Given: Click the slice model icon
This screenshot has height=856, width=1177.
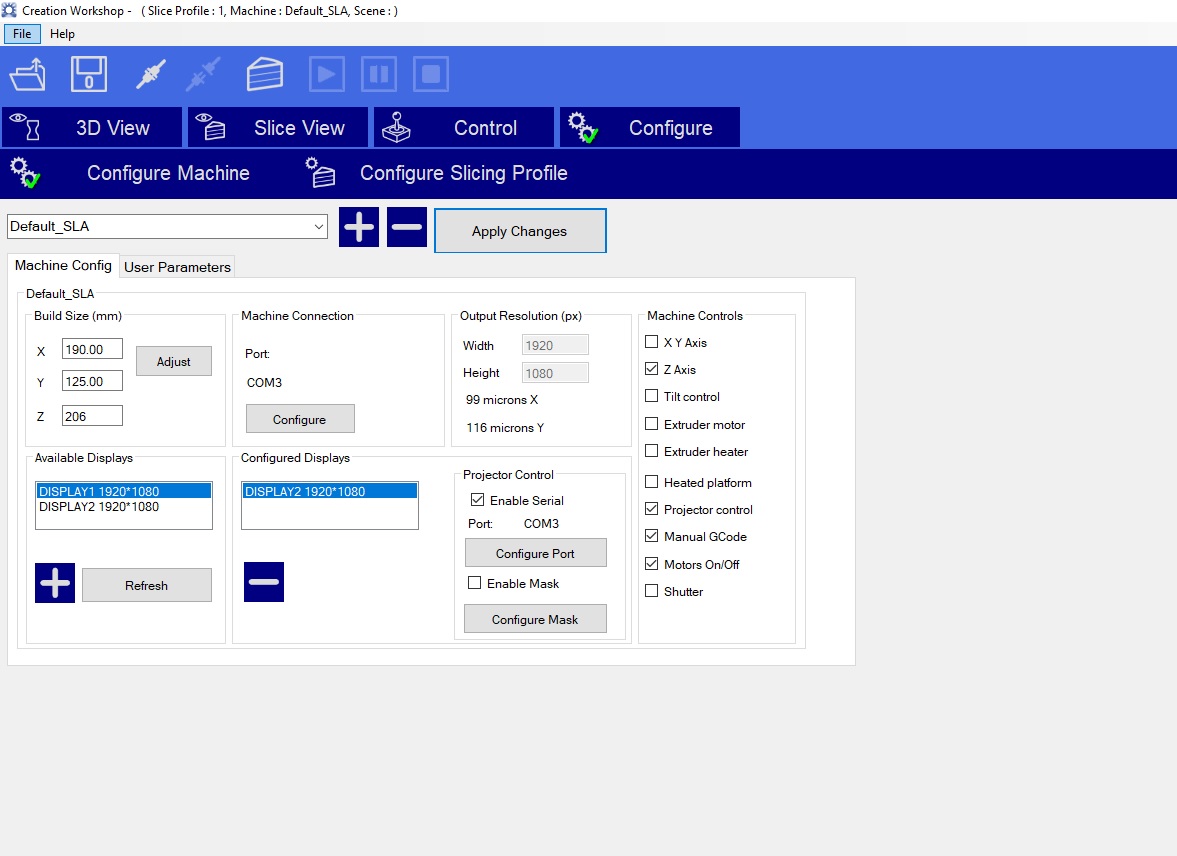Looking at the screenshot, I should [x=265, y=75].
